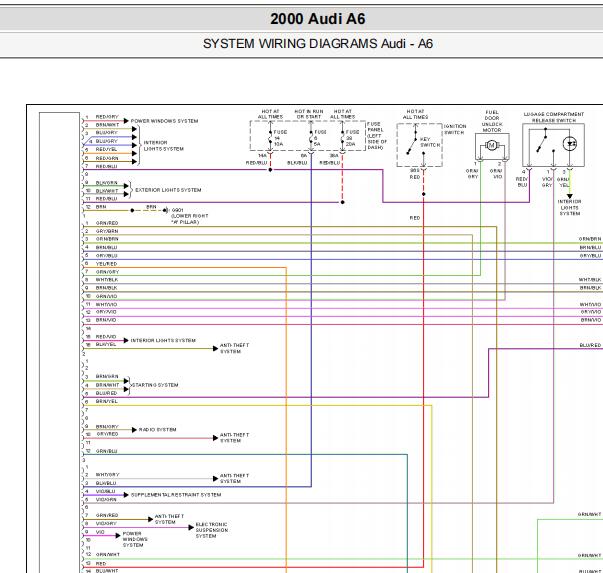
Task: Click the 'GRN/BLU' pin 12 wire label
Action: click(107, 451)
